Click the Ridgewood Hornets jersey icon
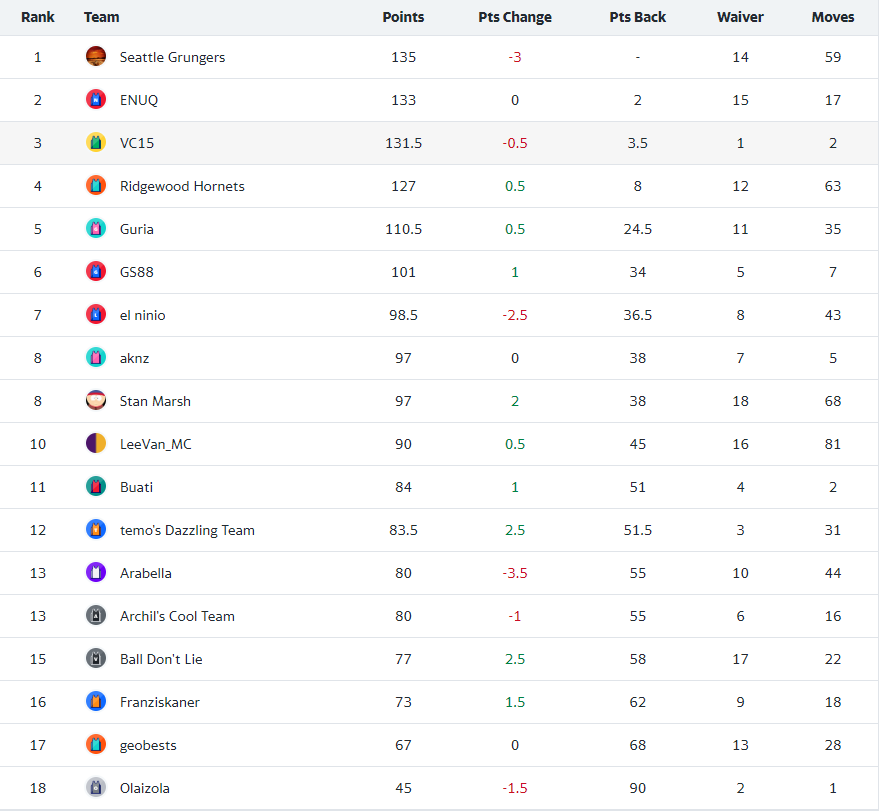This screenshot has width=879, height=811. click(x=96, y=186)
